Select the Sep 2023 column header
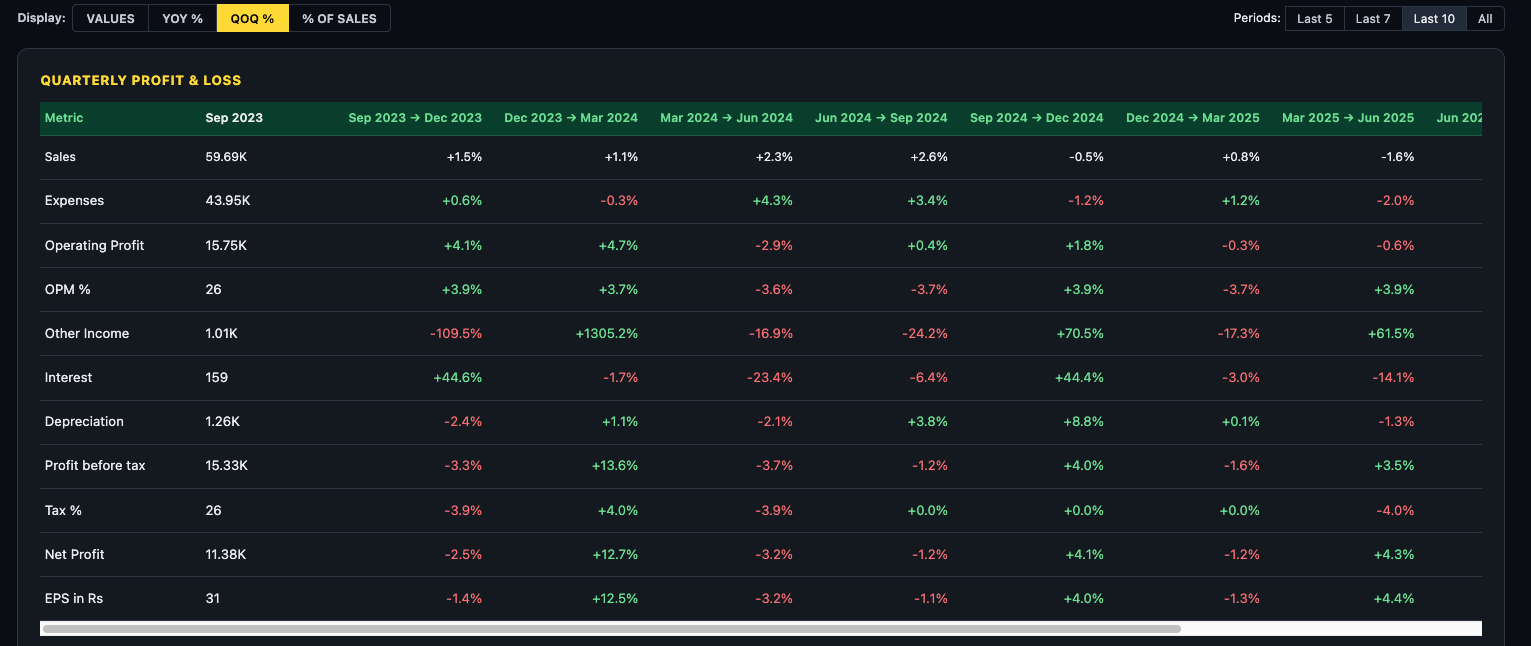Screen dimensions: 1531x646 pos(231,117)
